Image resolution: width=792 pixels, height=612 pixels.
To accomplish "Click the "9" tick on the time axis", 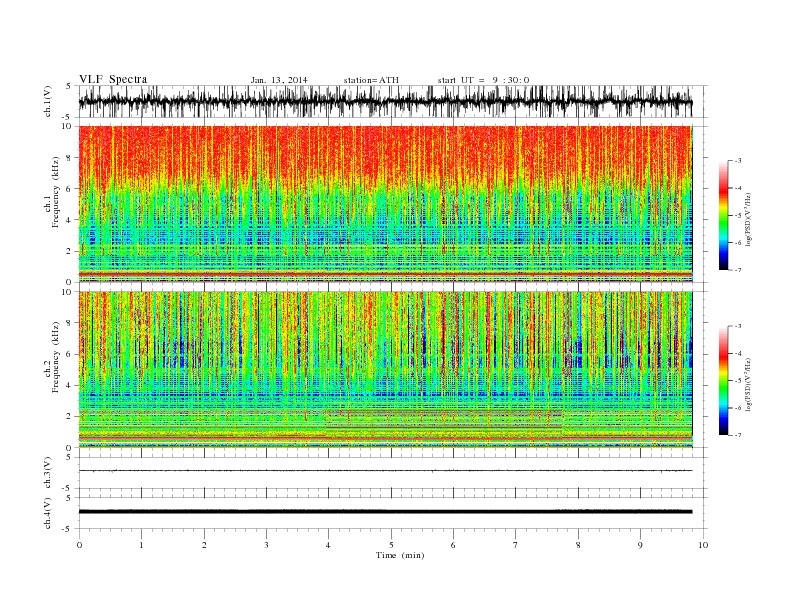I will 640,545.
